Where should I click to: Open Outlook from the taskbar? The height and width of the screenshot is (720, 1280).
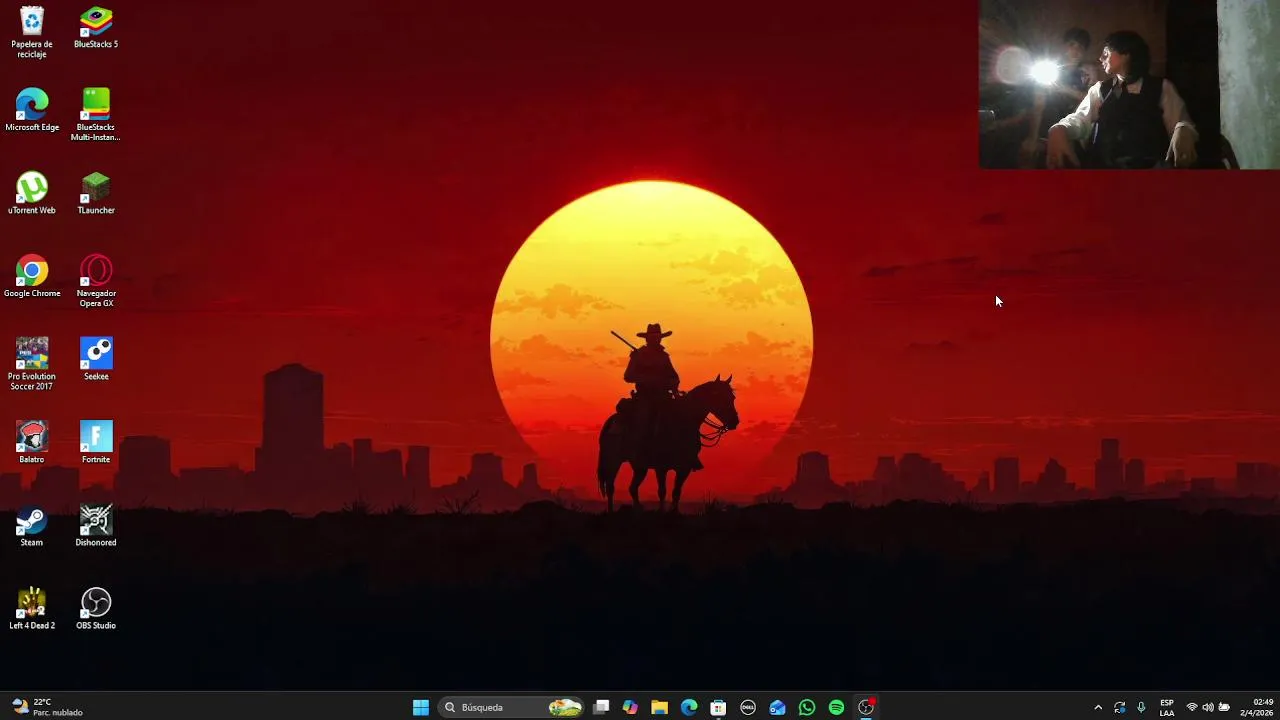(777, 707)
